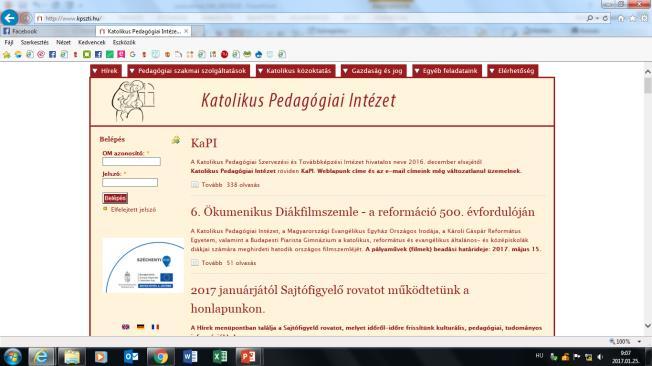Switch to the Facebook tab
Viewport: 652px width, 366px height.
tap(48, 31)
